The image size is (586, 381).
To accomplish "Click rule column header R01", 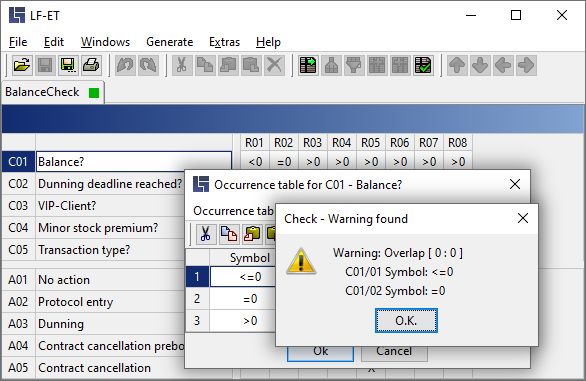I will click(255, 142).
